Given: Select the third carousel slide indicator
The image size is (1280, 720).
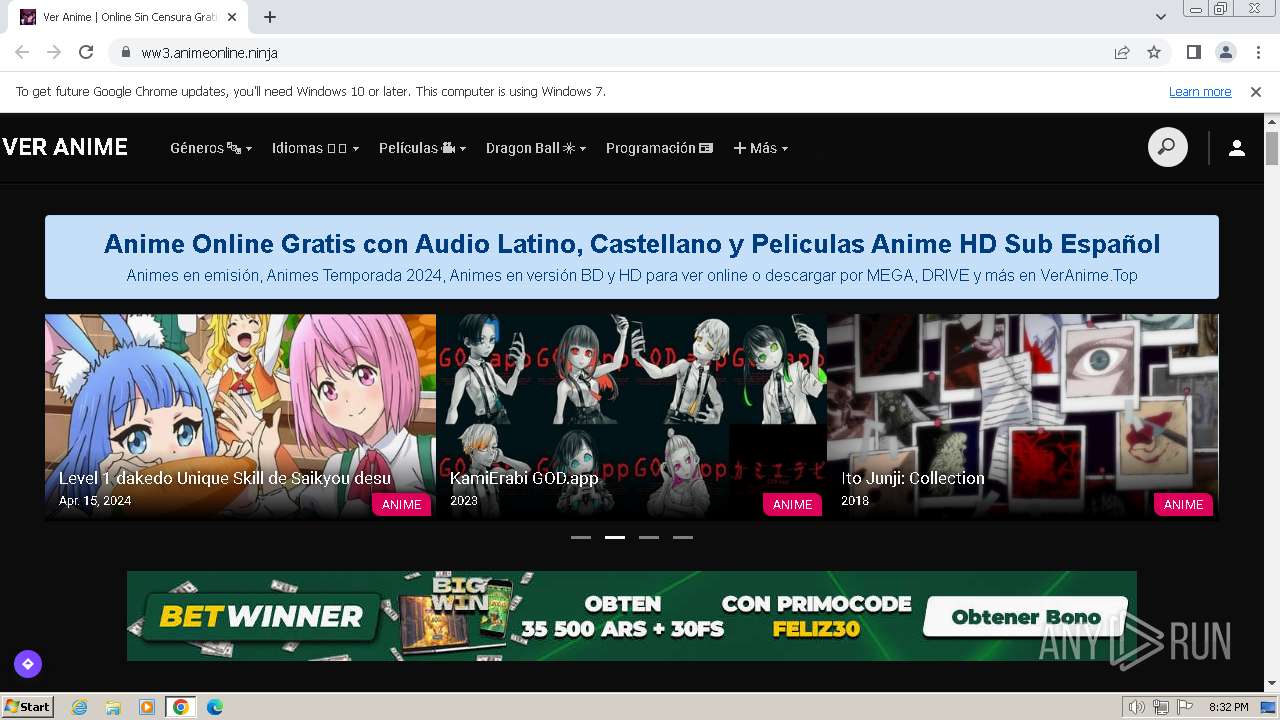Looking at the screenshot, I should point(649,537).
